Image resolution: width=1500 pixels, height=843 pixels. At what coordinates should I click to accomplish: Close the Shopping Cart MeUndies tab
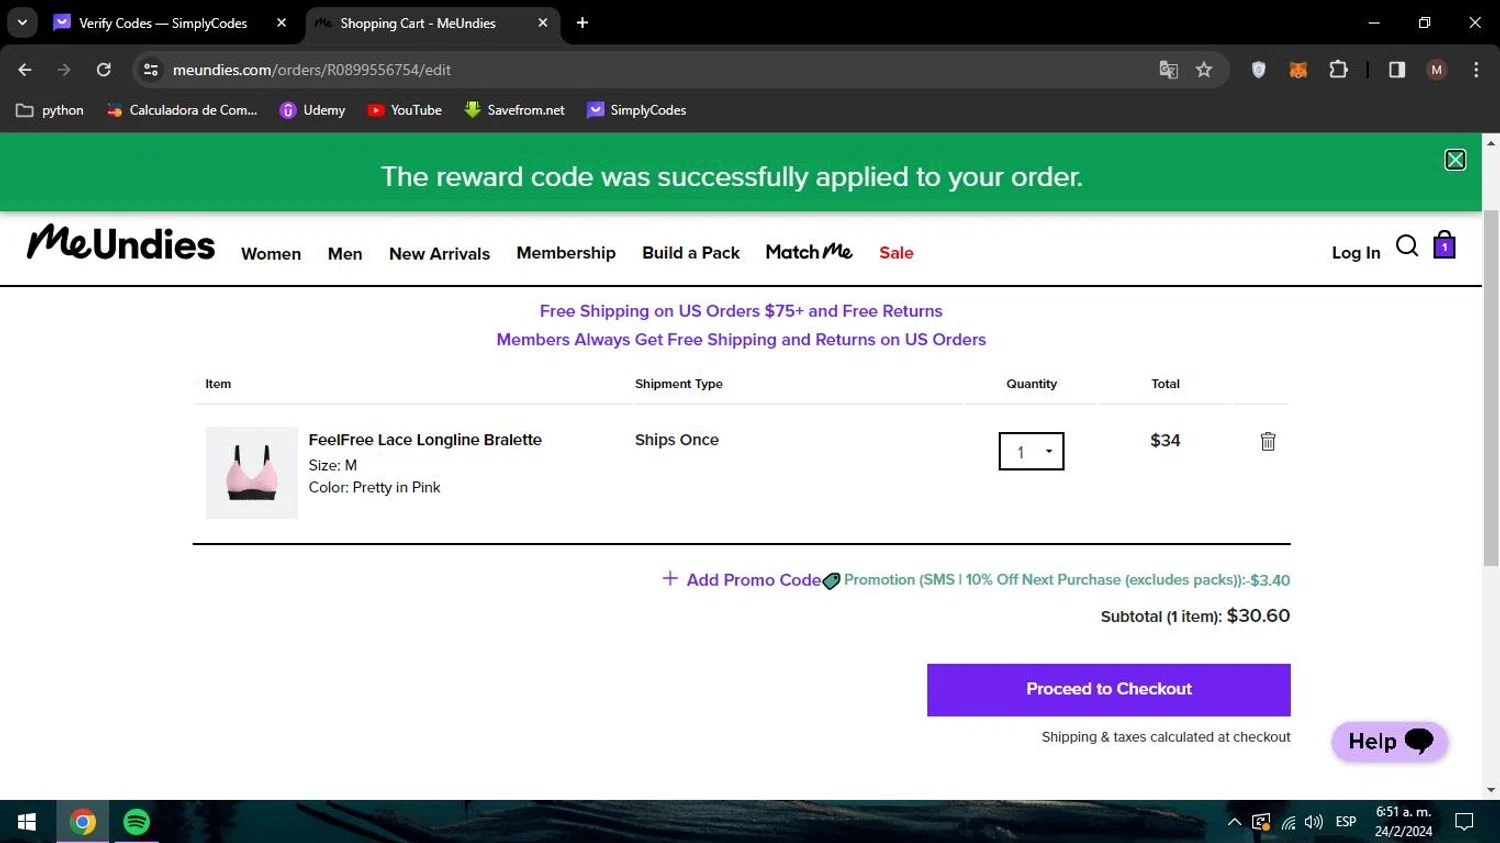543,22
